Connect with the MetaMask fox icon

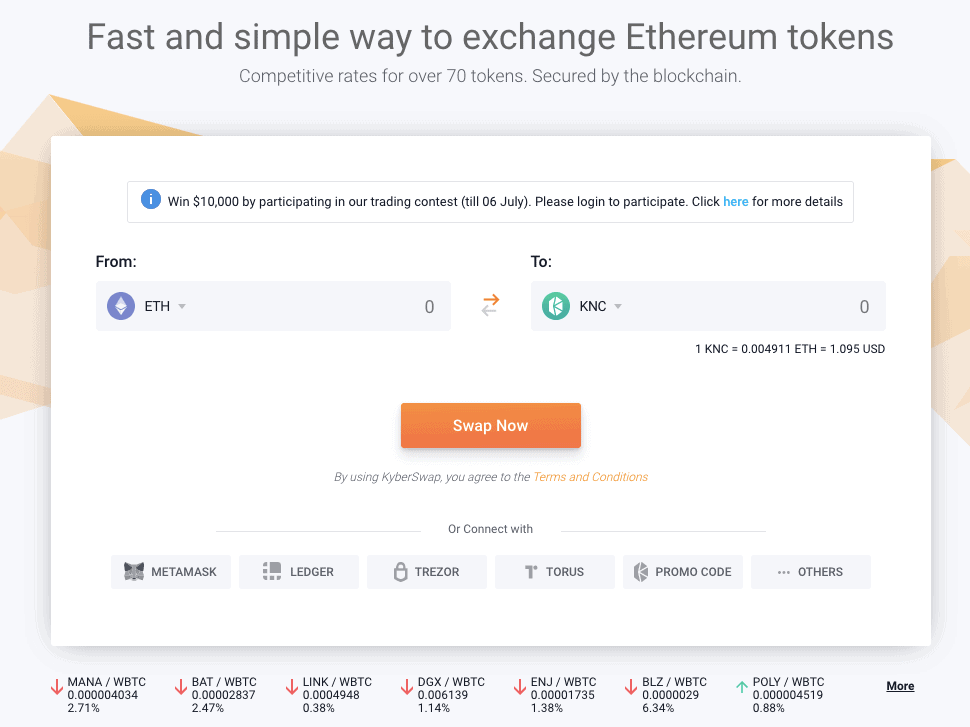[x=134, y=572]
